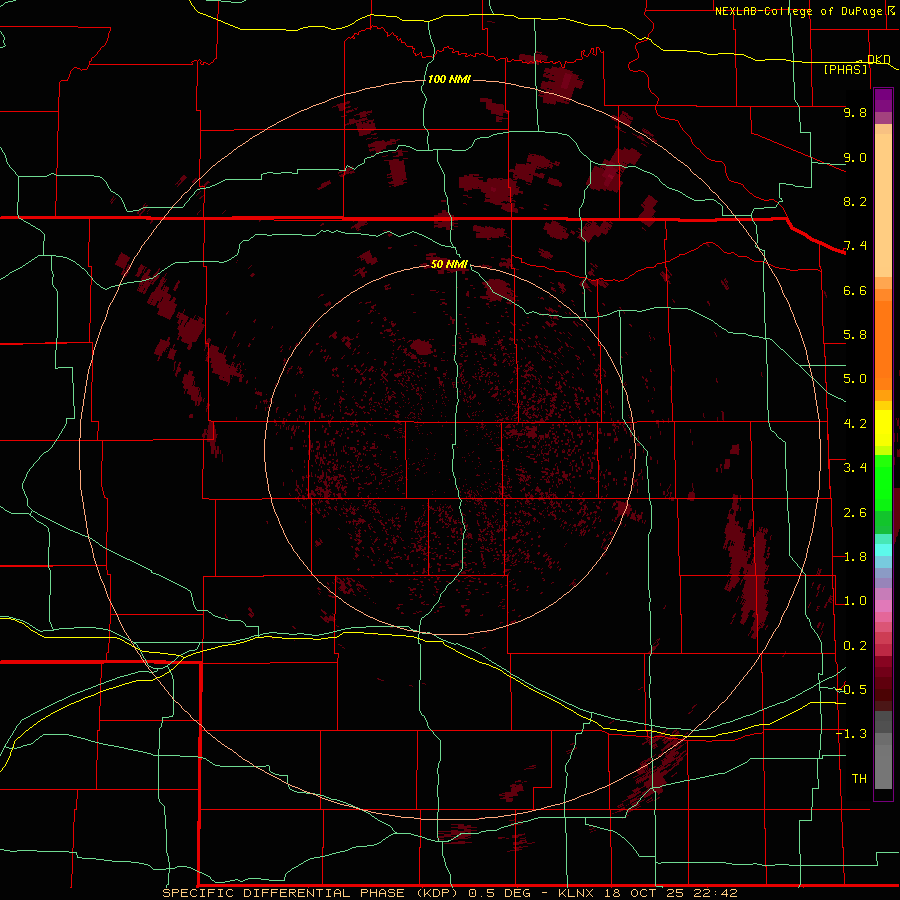This screenshot has height=900, width=900.
Task: Click the 9.0 value on the color scale
Action: pos(855,157)
